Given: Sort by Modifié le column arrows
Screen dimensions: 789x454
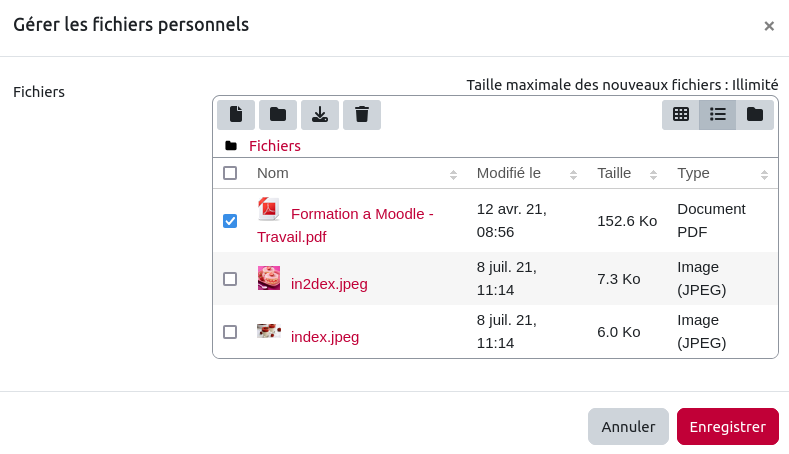Looking at the screenshot, I should pyautogui.click(x=573, y=174).
